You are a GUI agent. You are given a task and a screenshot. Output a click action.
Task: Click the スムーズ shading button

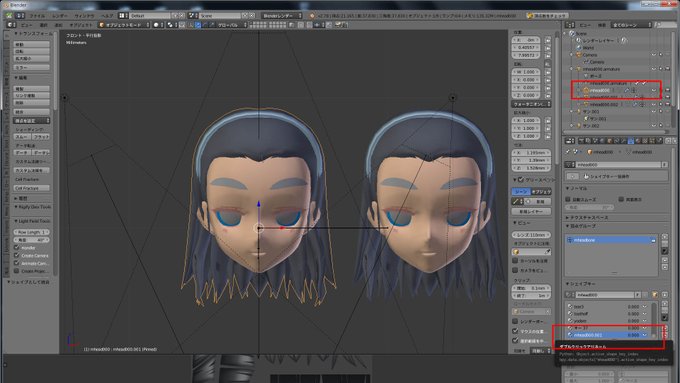click(x=22, y=137)
